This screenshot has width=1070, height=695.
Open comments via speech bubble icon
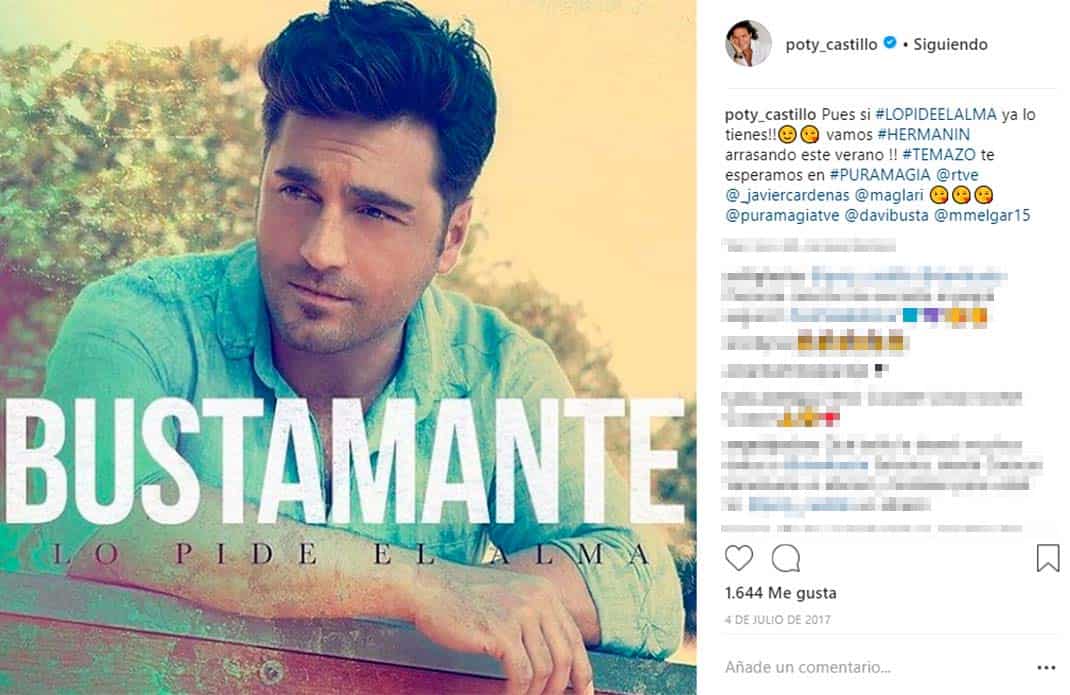pos(785,558)
